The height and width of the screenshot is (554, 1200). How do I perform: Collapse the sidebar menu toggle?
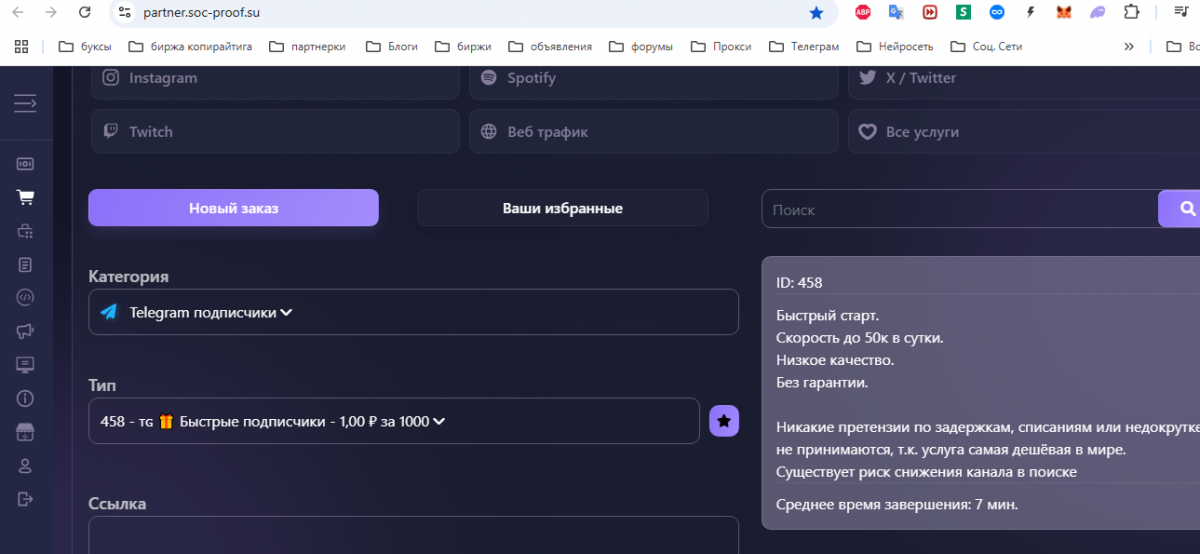click(x=25, y=103)
